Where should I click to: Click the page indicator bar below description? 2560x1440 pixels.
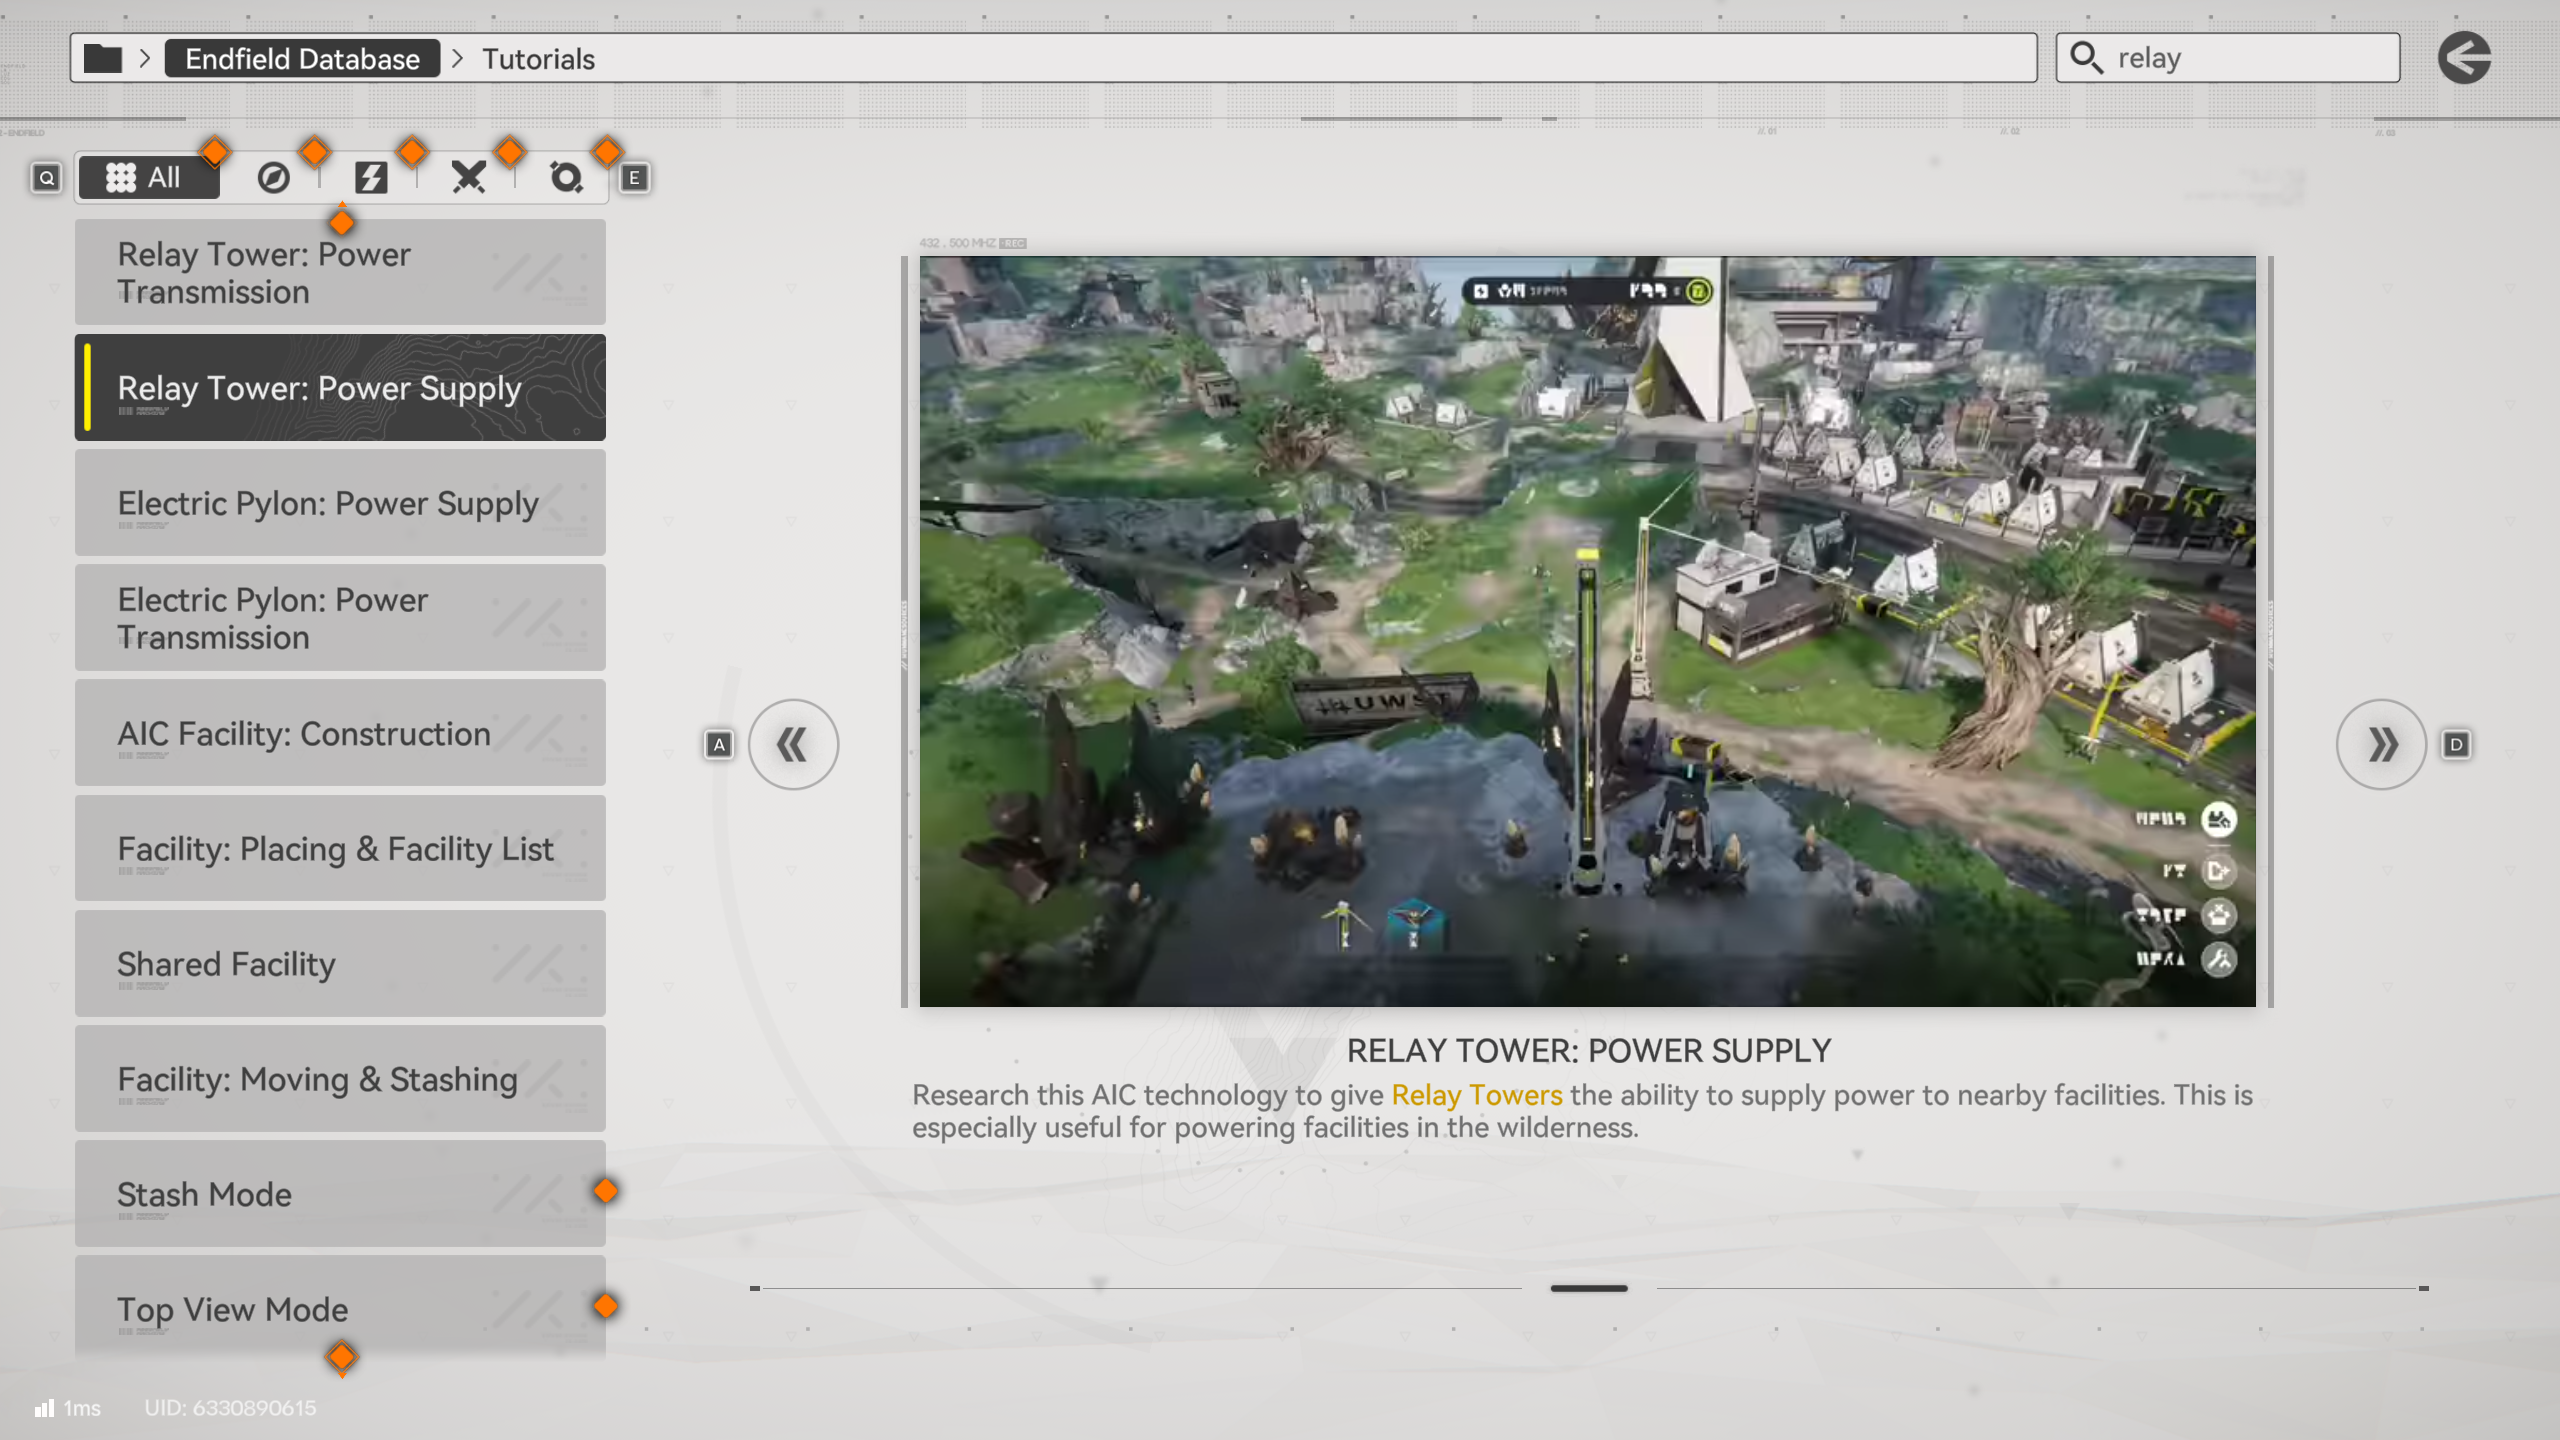[1588, 1288]
